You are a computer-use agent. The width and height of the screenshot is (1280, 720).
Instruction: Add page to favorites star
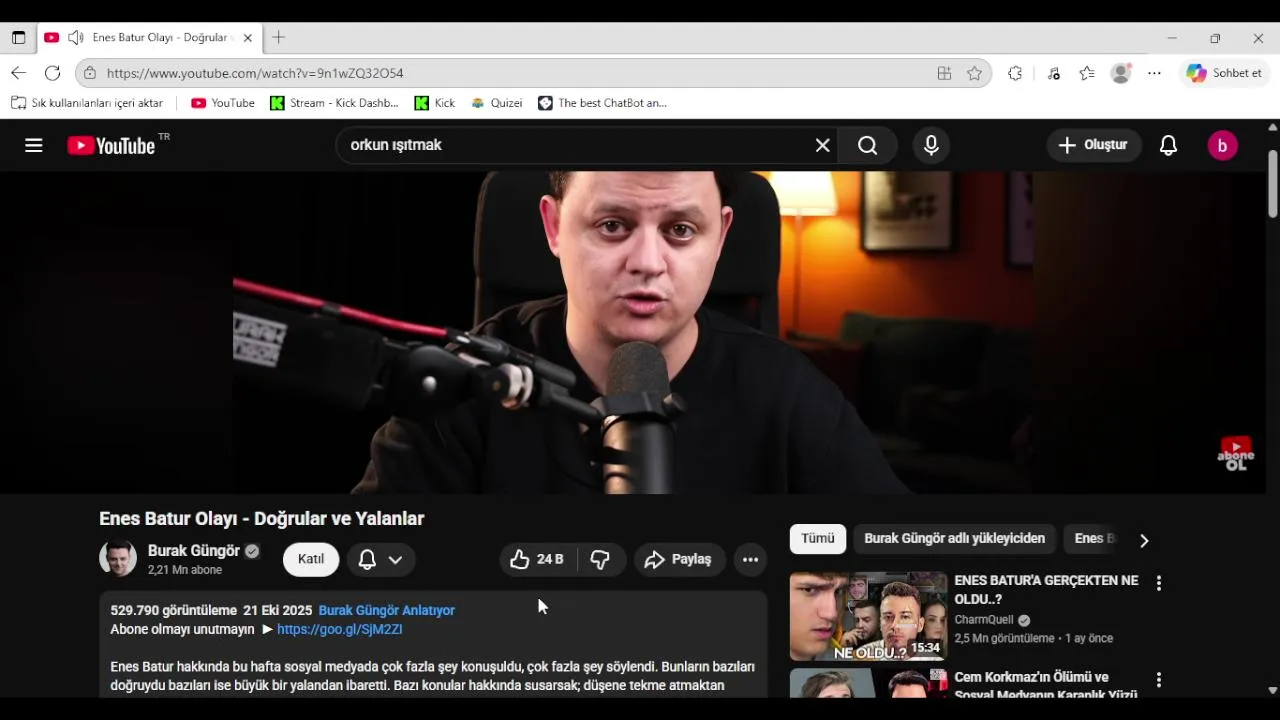[974, 73]
